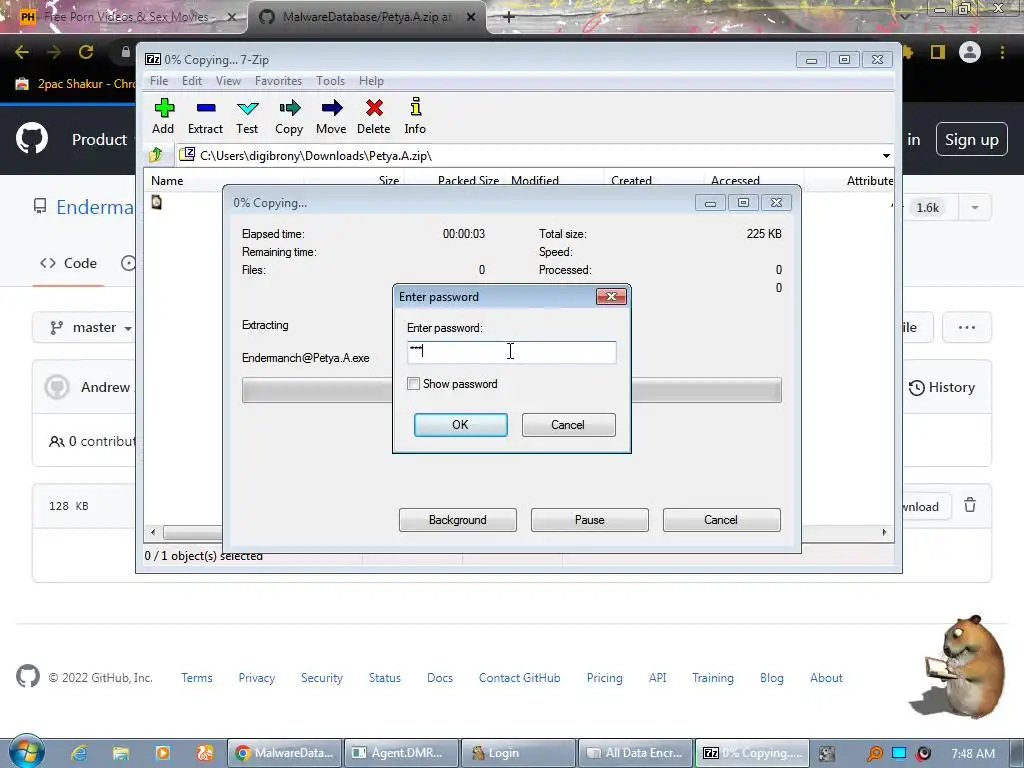Close the MalwareDatabase Chrome tab
Viewport: 1024px width, 768px height.
(x=471, y=17)
